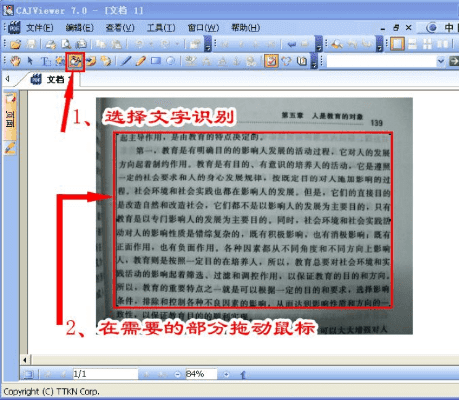Select the straight line annotation tool
The height and width of the screenshot is (400, 459).
tap(126, 61)
